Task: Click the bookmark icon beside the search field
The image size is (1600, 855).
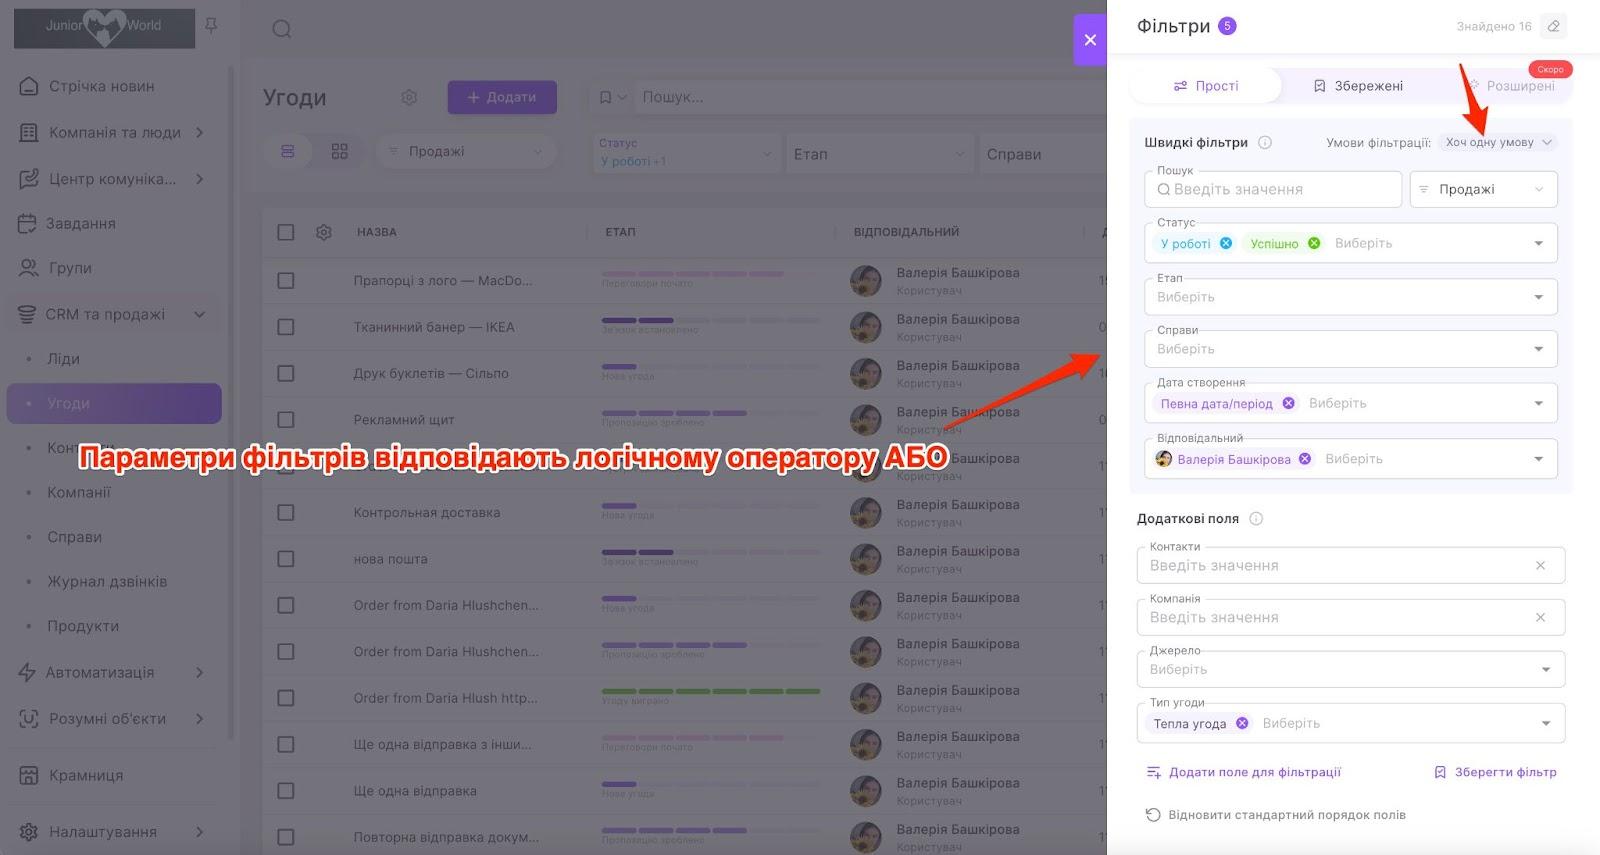Action: click(x=605, y=97)
